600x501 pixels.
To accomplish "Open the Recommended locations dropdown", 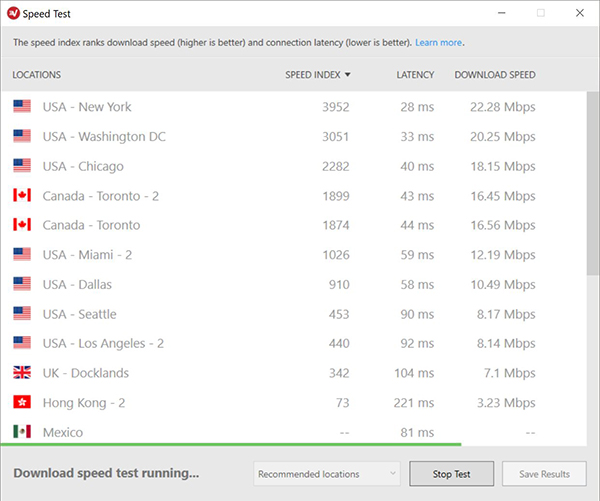I will (327, 473).
